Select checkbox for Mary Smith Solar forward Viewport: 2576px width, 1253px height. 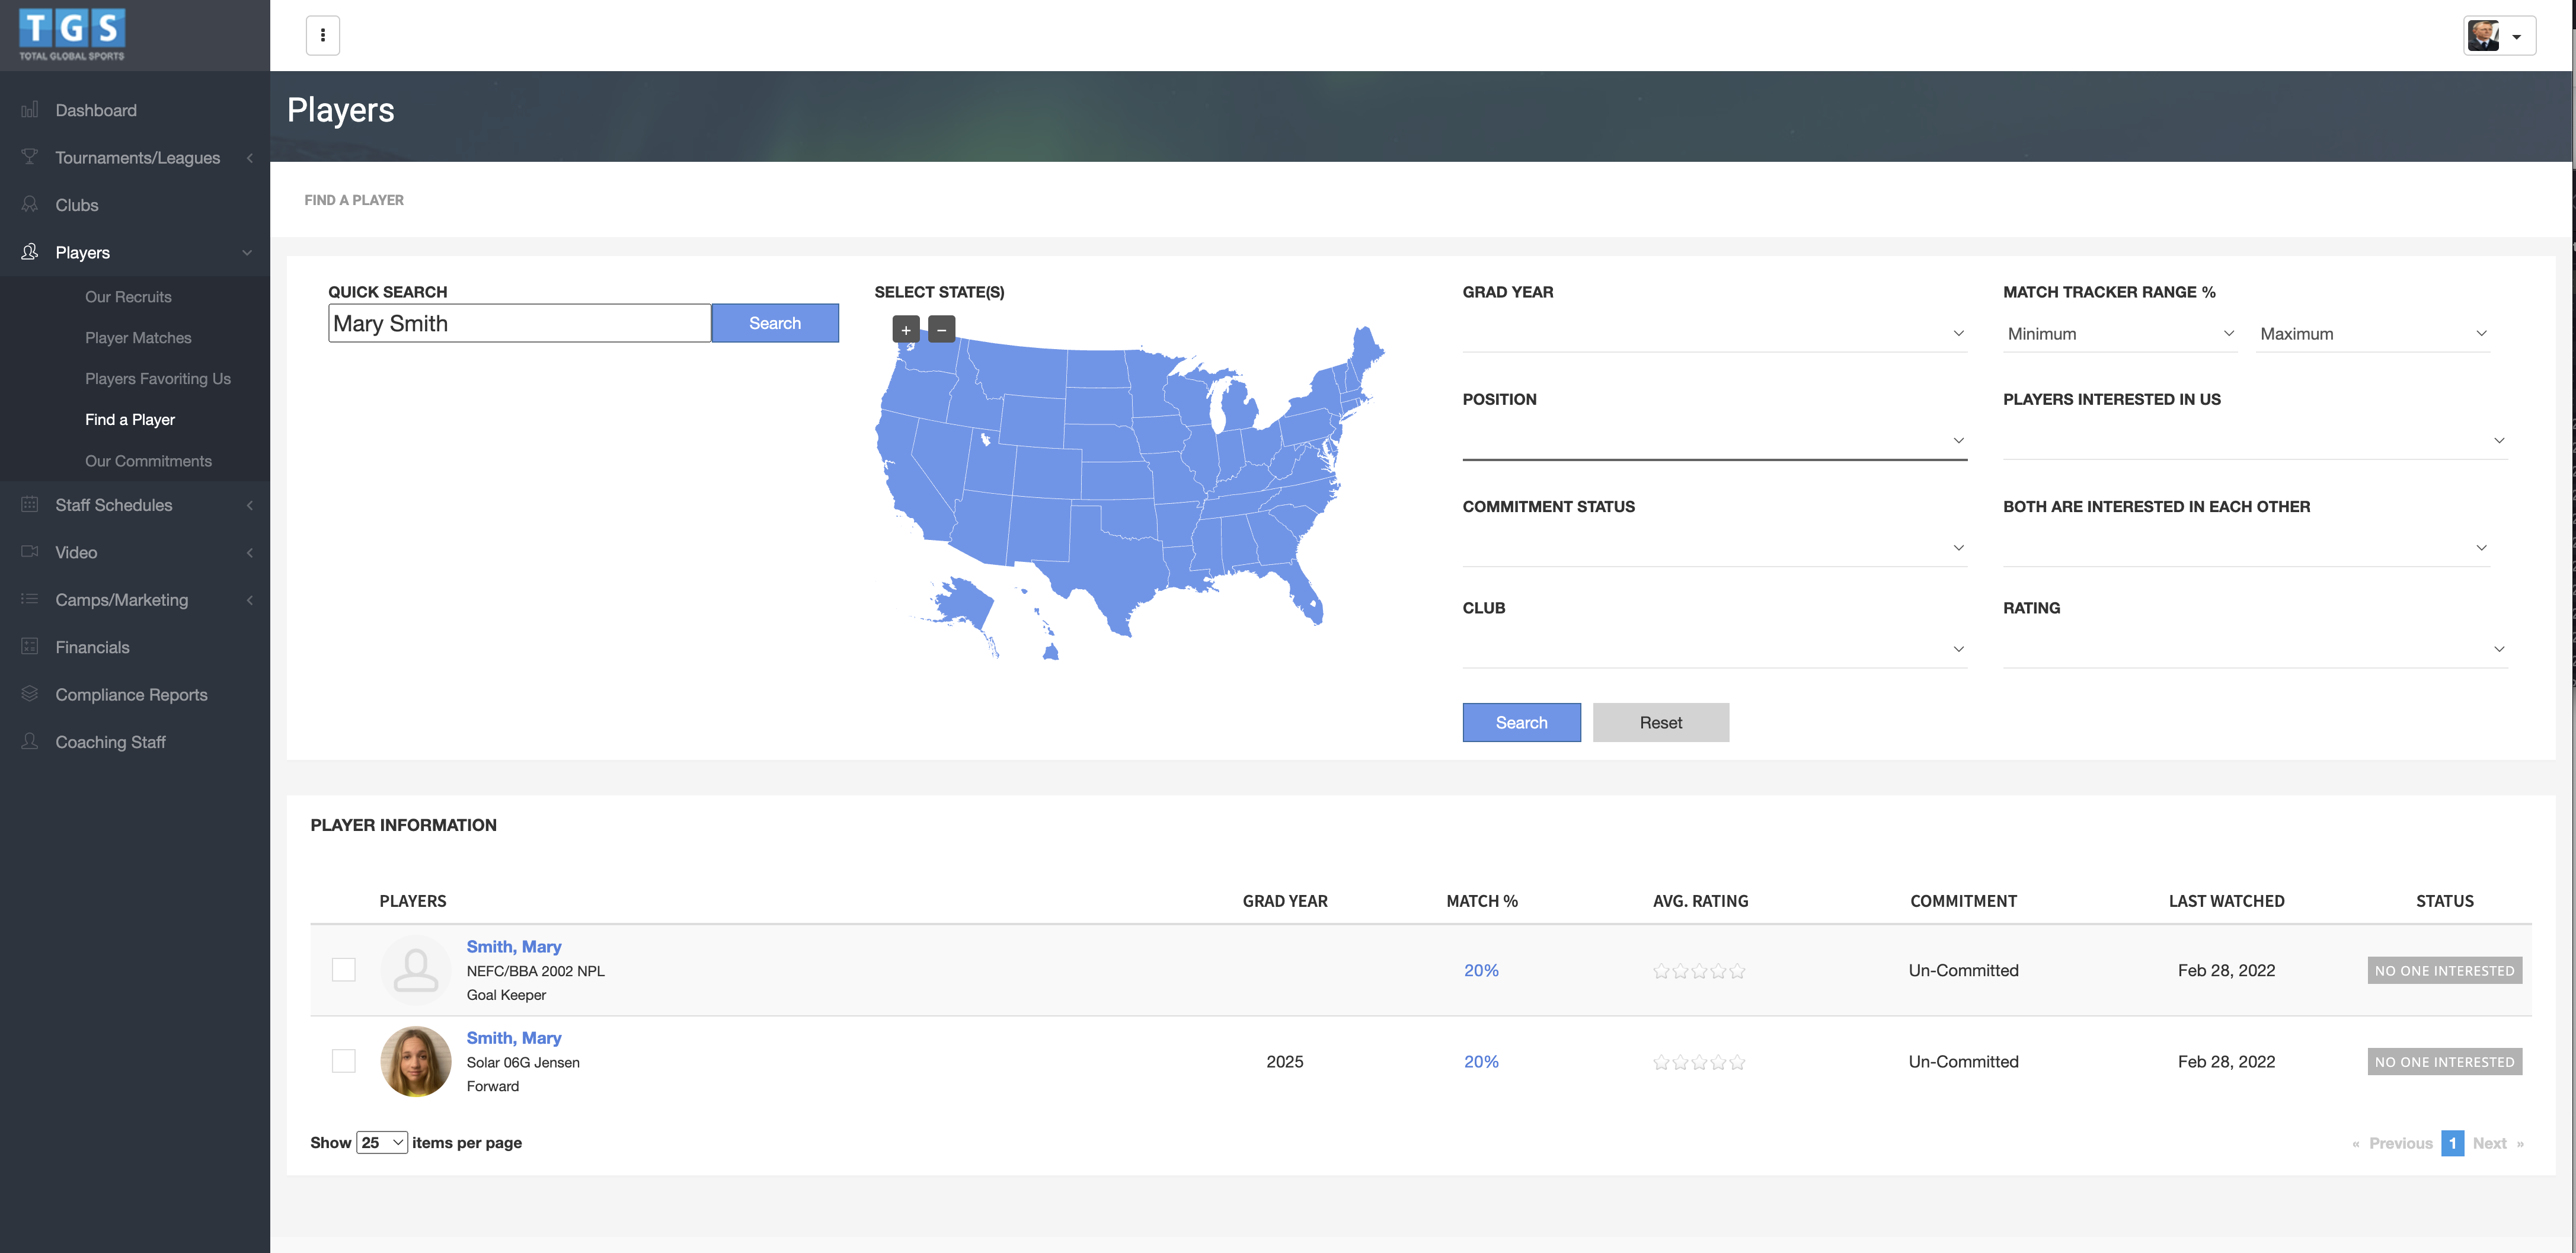[343, 1061]
